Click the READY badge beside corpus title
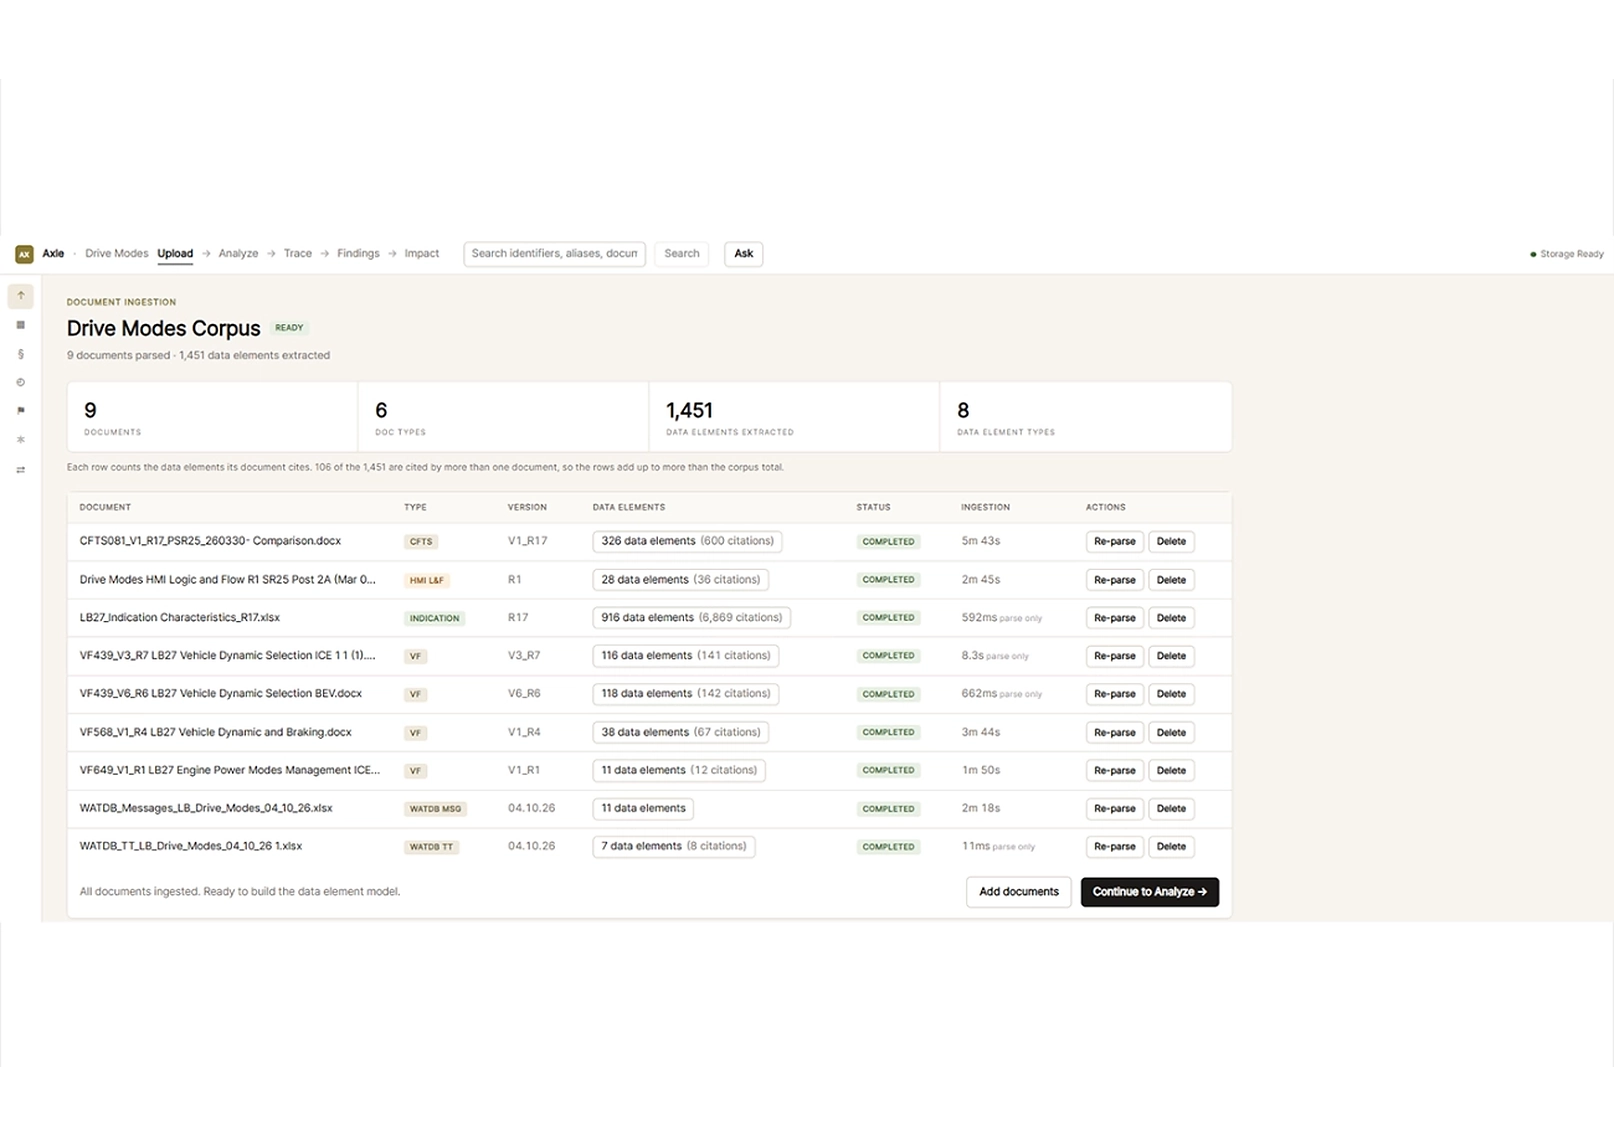The height and width of the screenshot is (1146, 1614). [289, 328]
